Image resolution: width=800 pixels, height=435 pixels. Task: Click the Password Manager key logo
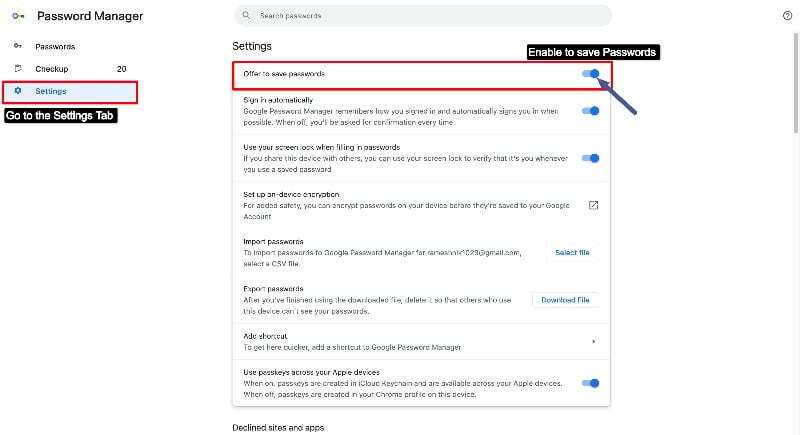(x=18, y=16)
